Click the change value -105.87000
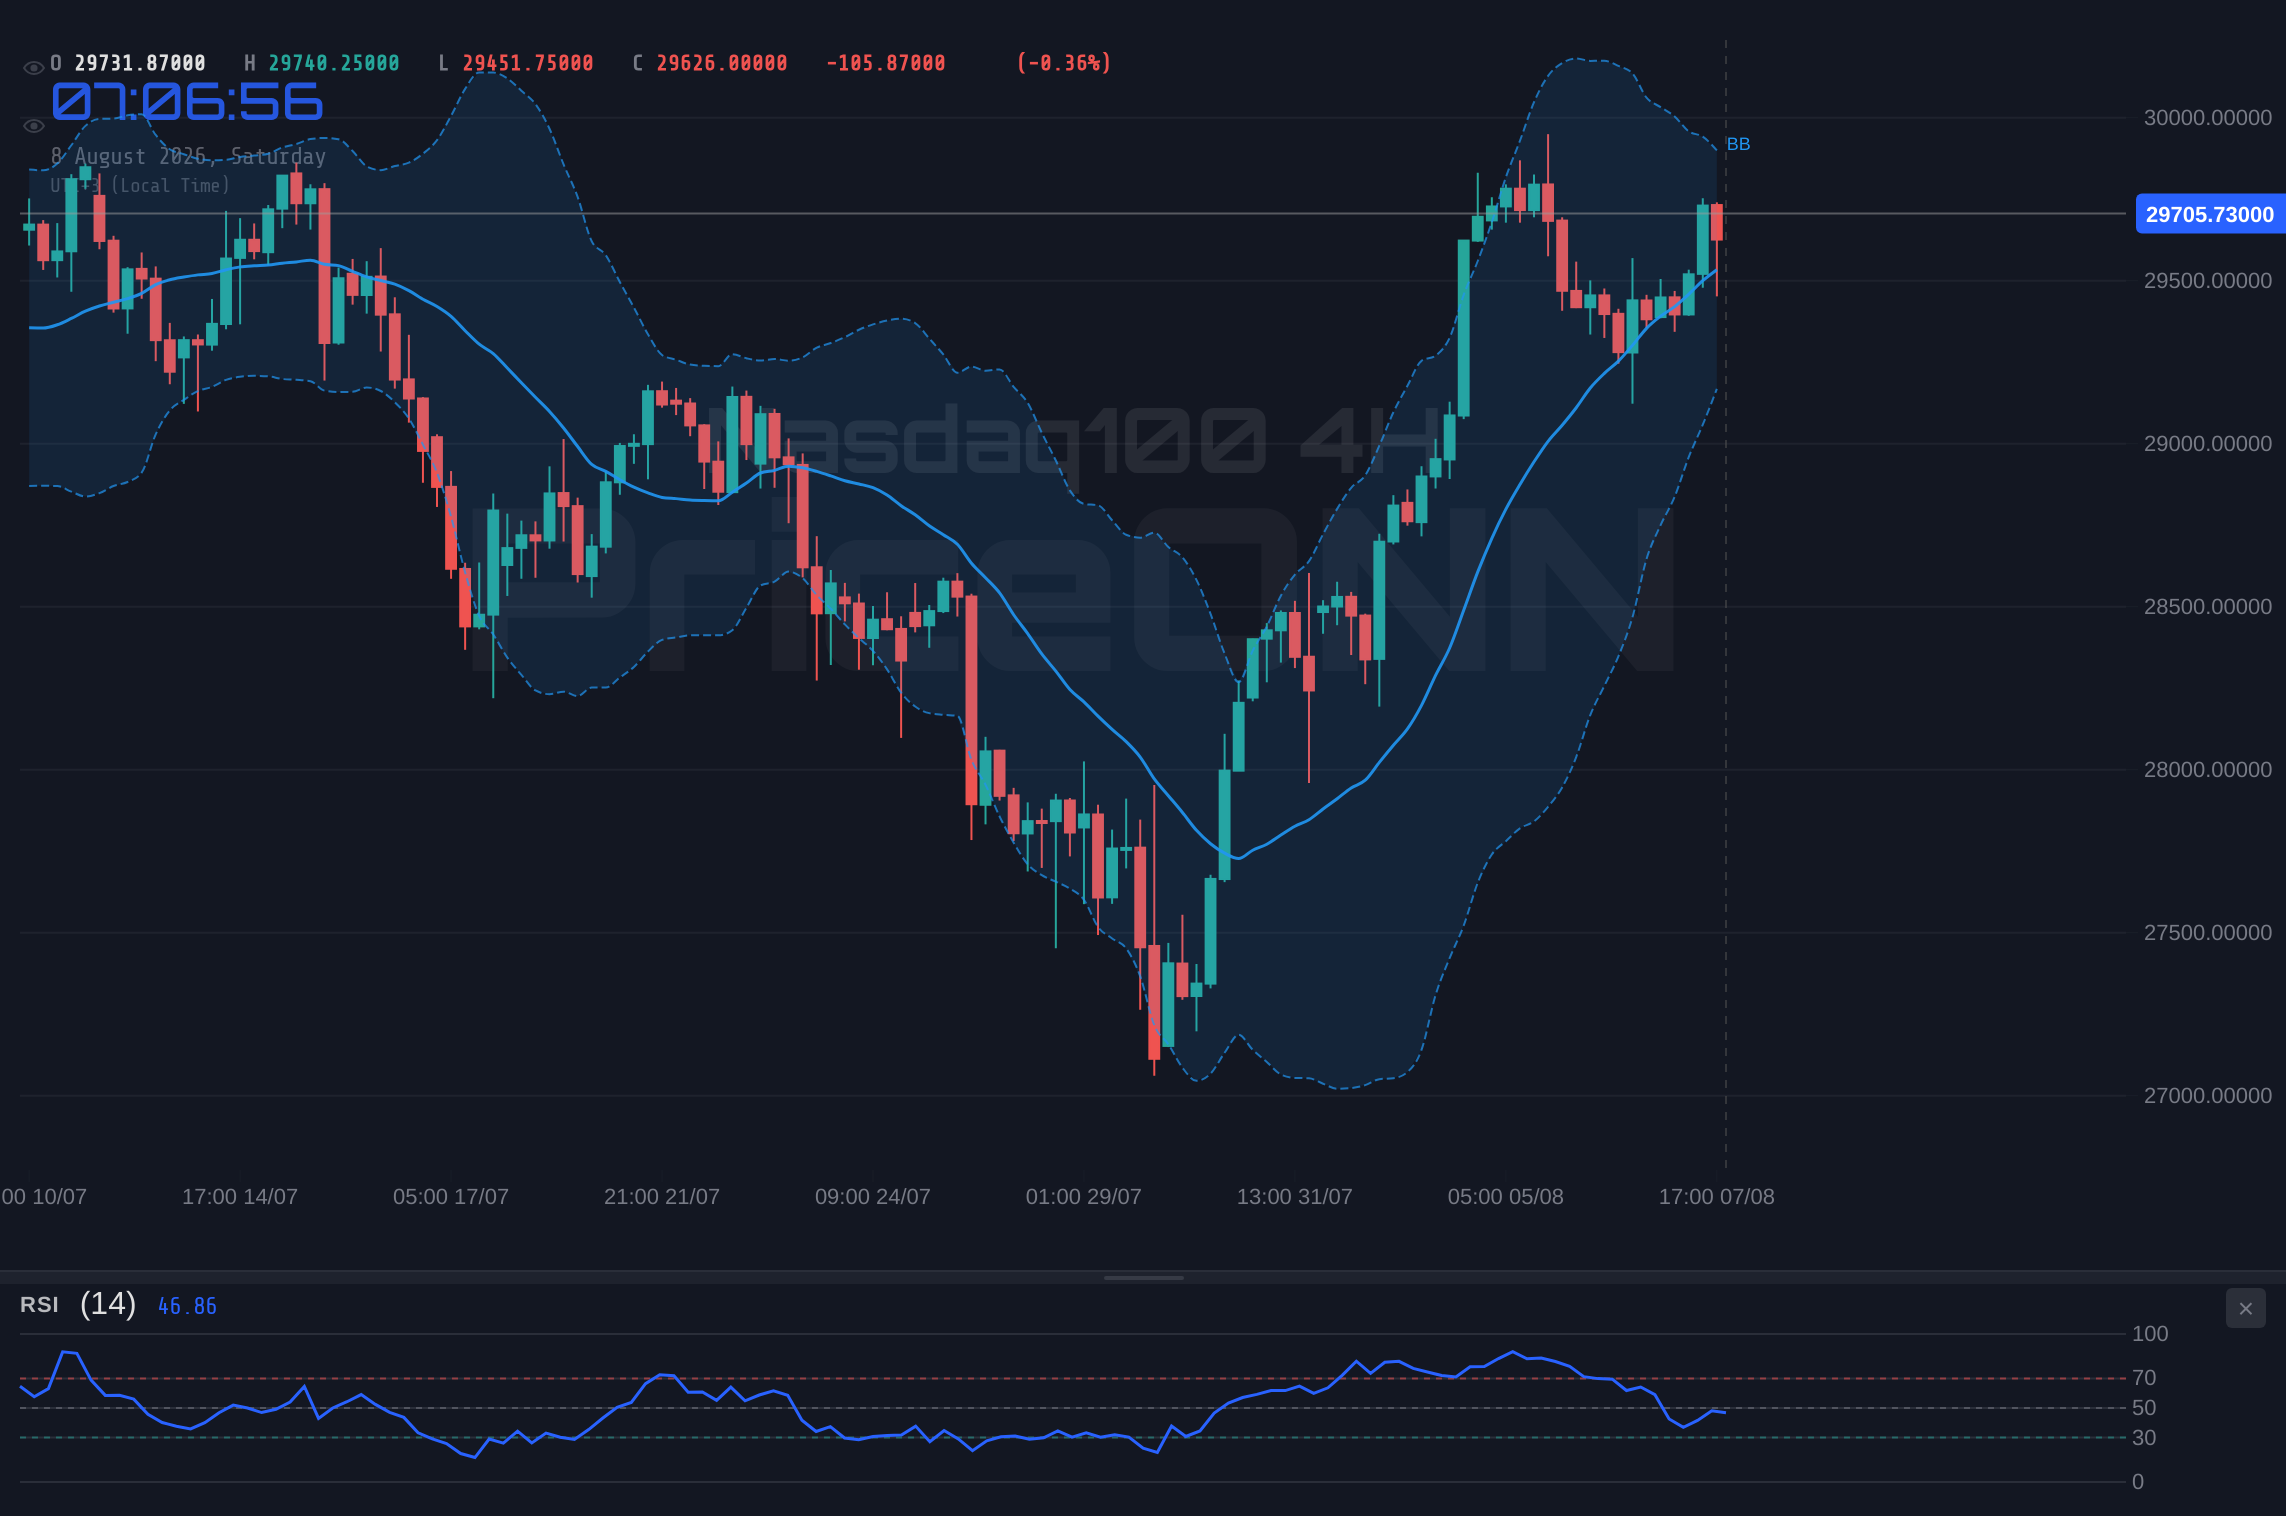 click(886, 63)
